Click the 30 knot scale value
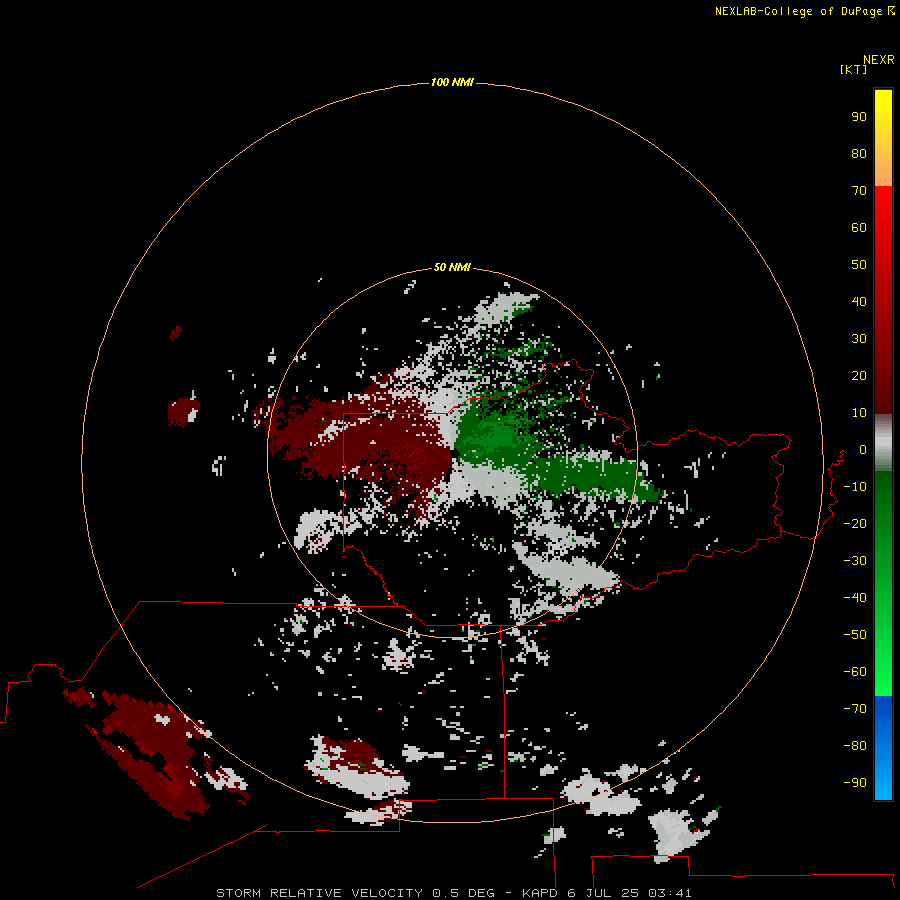The width and height of the screenshot is (900, 900). (859, 339)
